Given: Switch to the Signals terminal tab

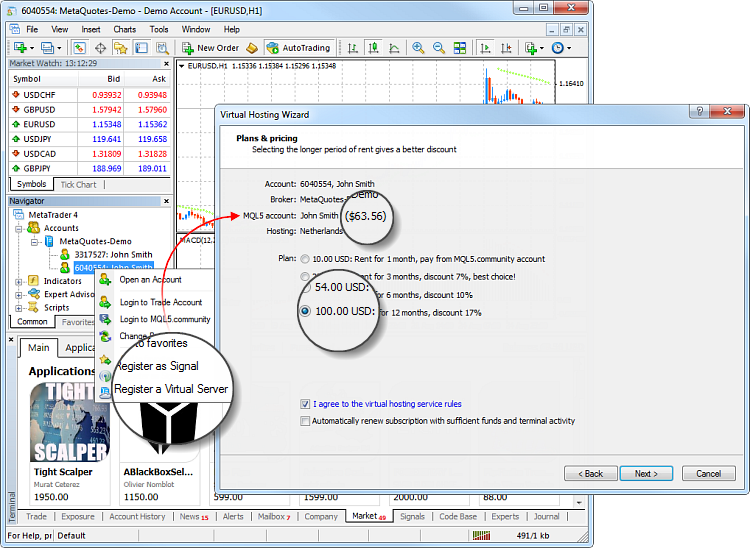Looking at the screenshot, I should (411, 517).
